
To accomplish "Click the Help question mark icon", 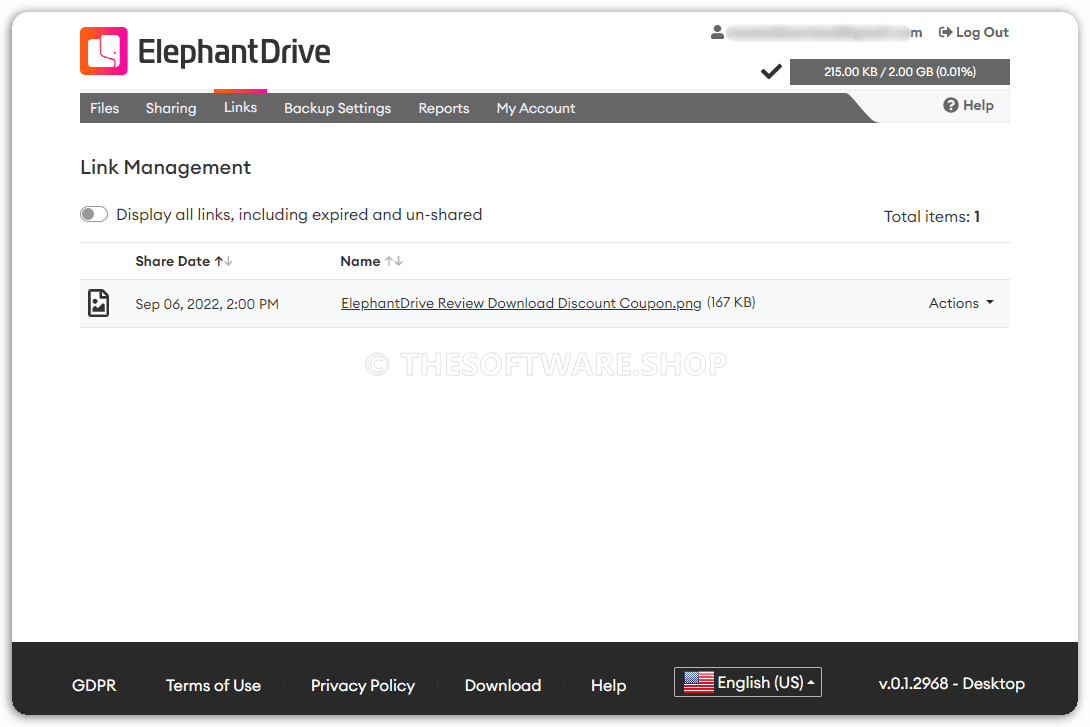I will 950,105.
